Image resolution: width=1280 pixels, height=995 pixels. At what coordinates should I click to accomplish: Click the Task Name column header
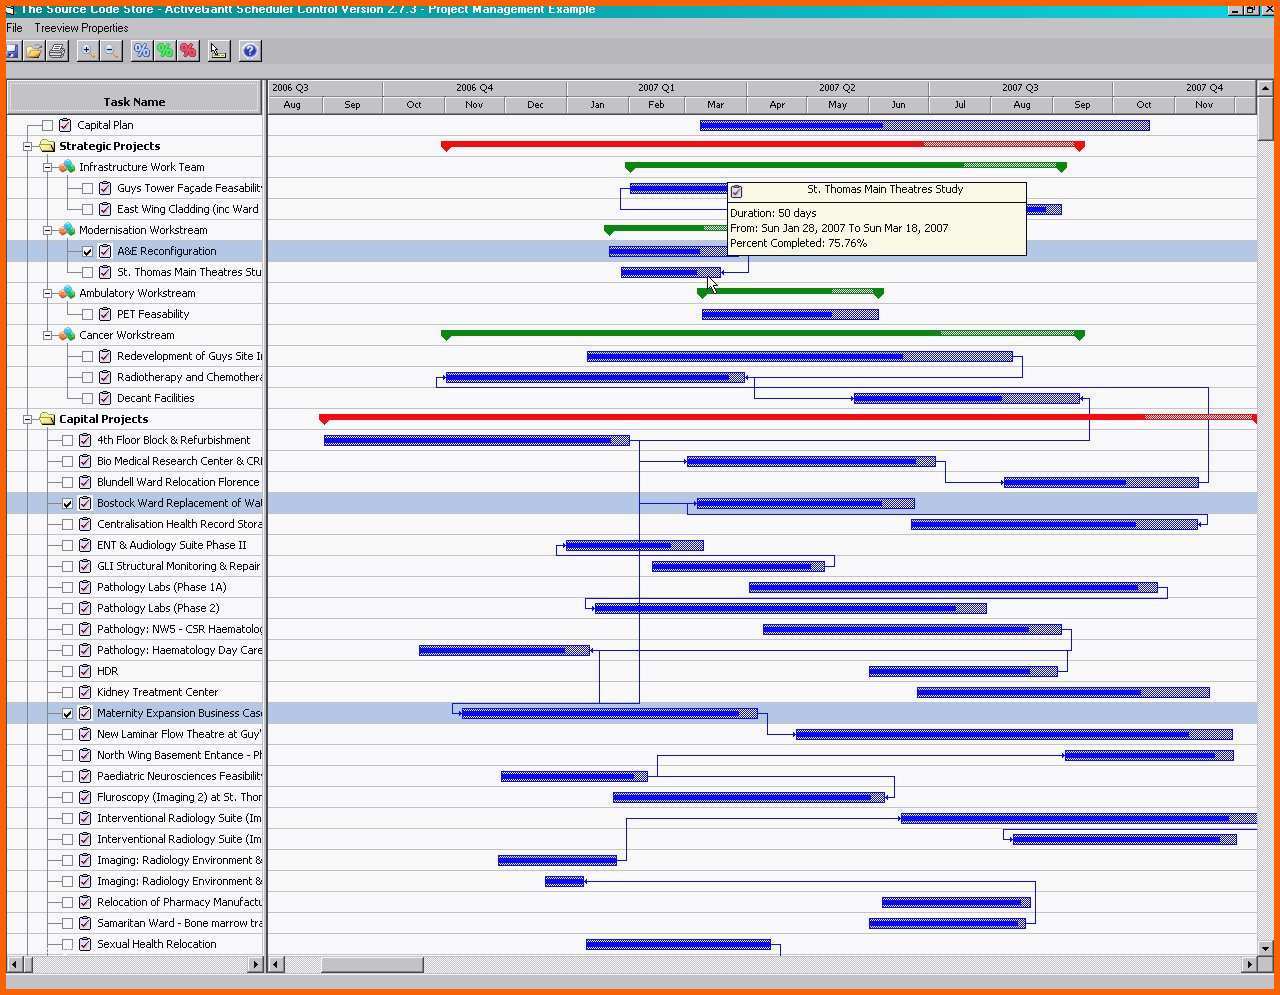point(134,101)
